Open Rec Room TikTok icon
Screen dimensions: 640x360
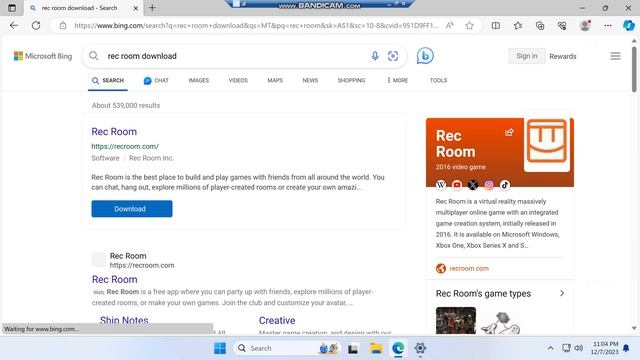pos(504,185)
